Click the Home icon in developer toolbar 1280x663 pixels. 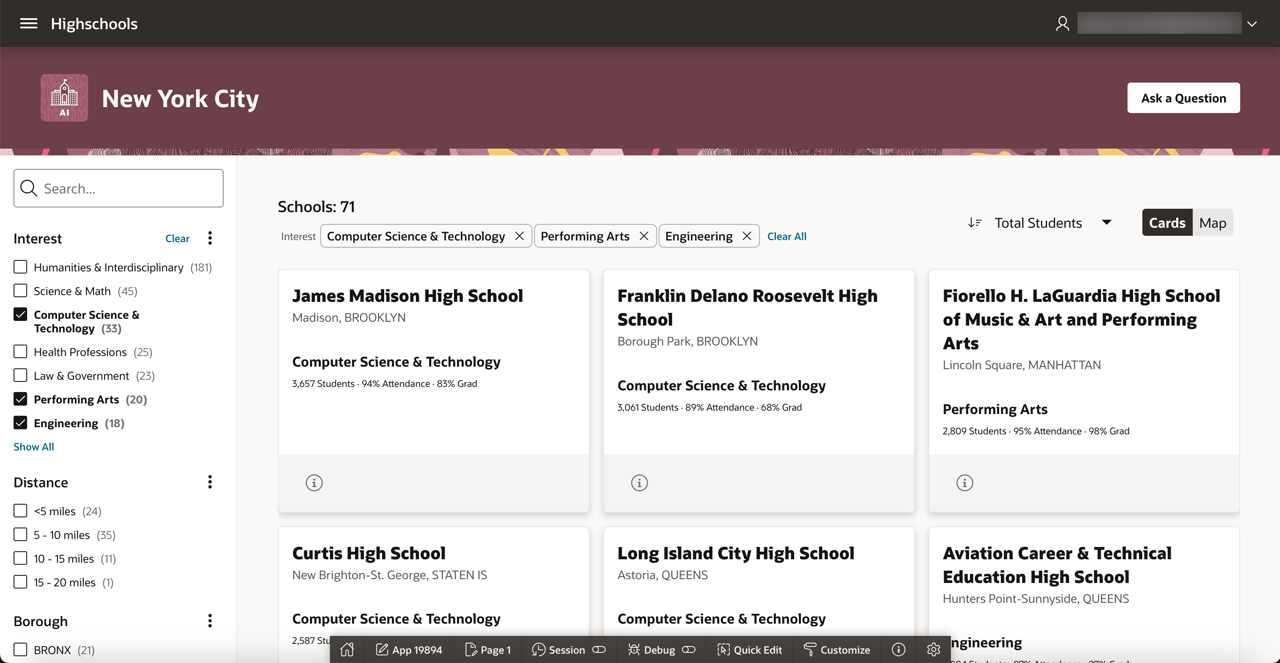pyautogui.click(x=347, y=650)
